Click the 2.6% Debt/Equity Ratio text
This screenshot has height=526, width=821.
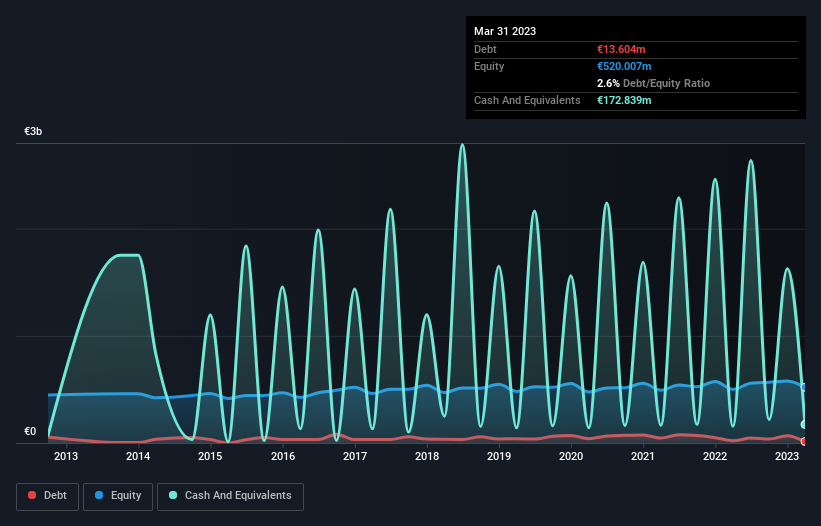[653, 83]
